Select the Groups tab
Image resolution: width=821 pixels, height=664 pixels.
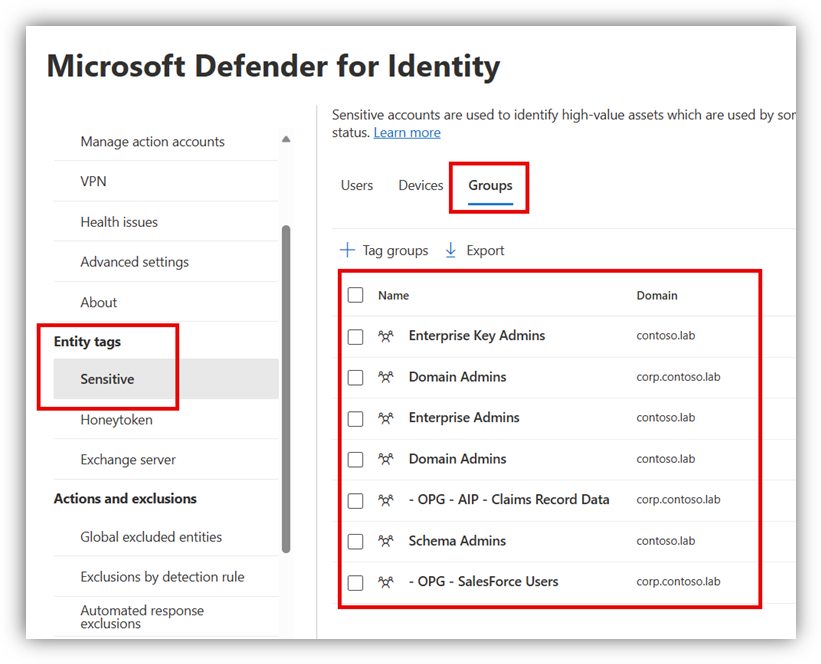(490, 185)
